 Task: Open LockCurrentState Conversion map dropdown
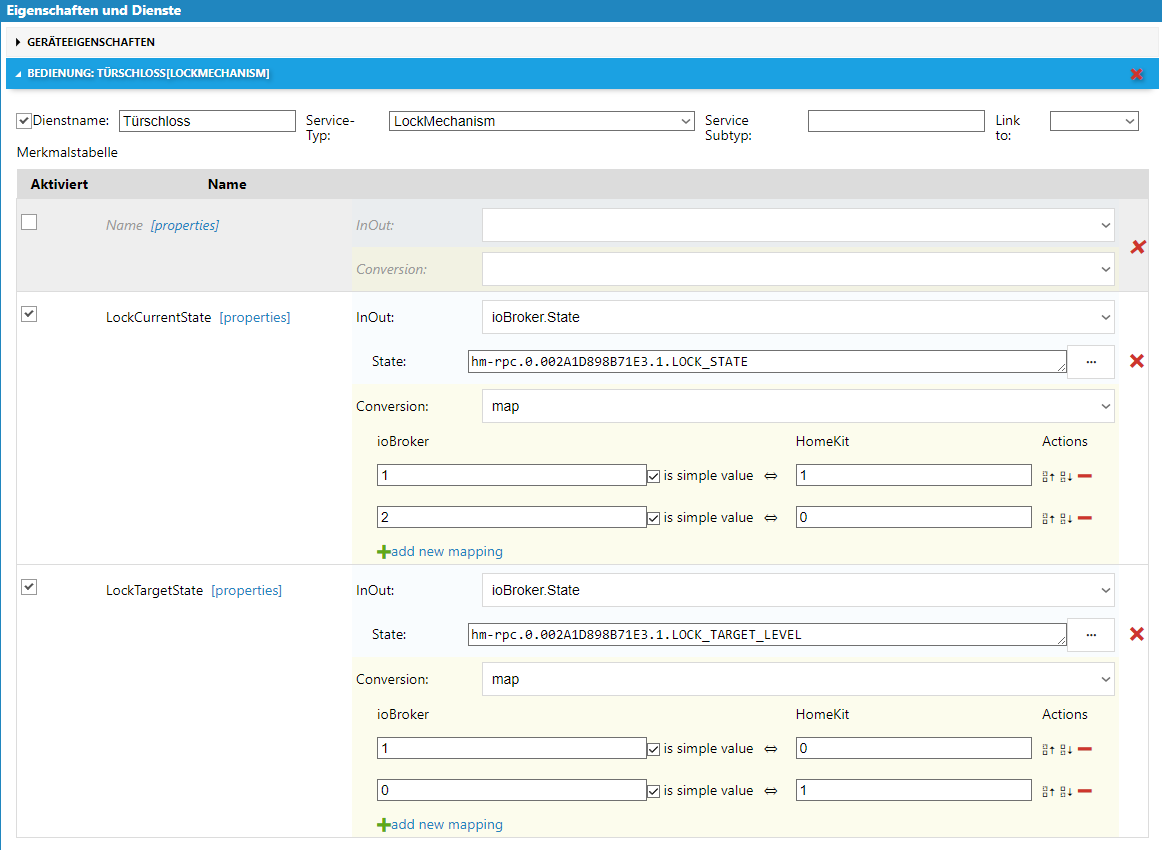tap(797, 407)
